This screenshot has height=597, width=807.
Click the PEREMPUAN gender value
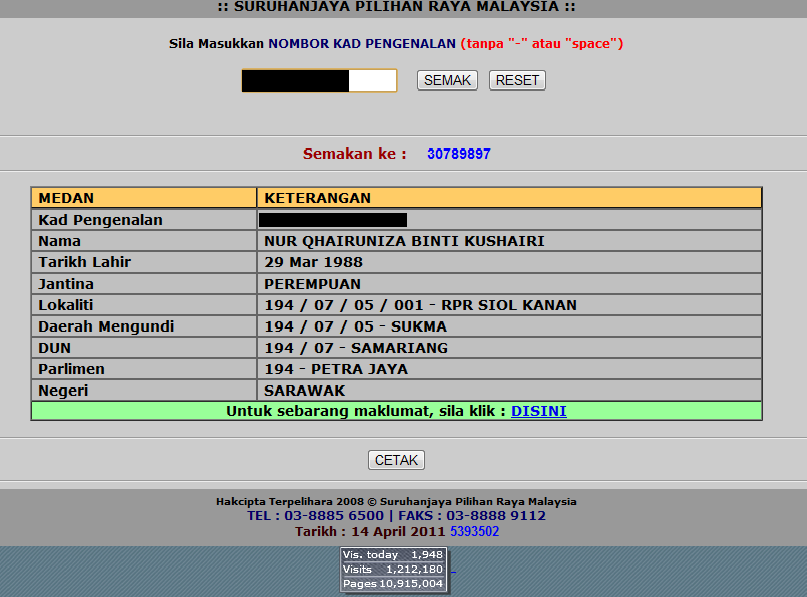(312, 284)
